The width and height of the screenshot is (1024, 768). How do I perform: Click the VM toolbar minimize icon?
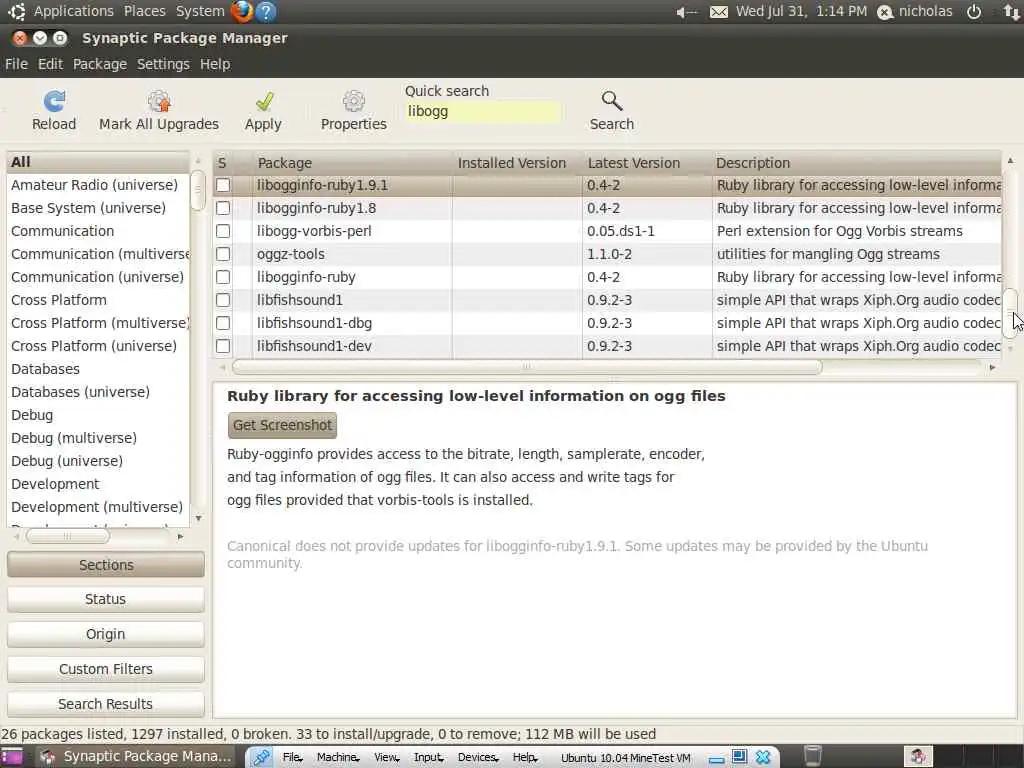pyautogui.click(x=716, y=760)
